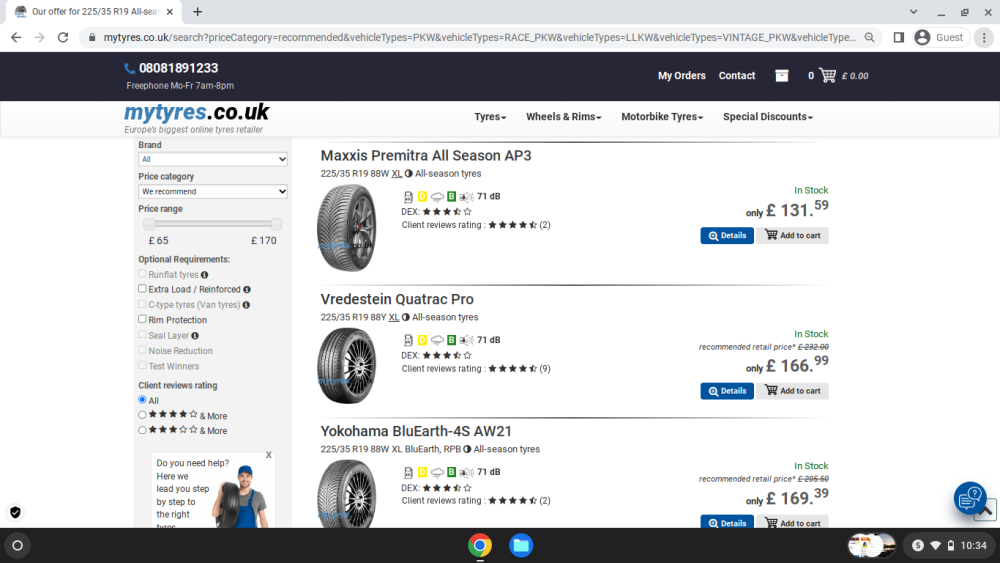Click the Maxxis Premitra tyre thumbnail image
The width and height of the screenshot is (1000, 563).
click(x=347, y=228)
